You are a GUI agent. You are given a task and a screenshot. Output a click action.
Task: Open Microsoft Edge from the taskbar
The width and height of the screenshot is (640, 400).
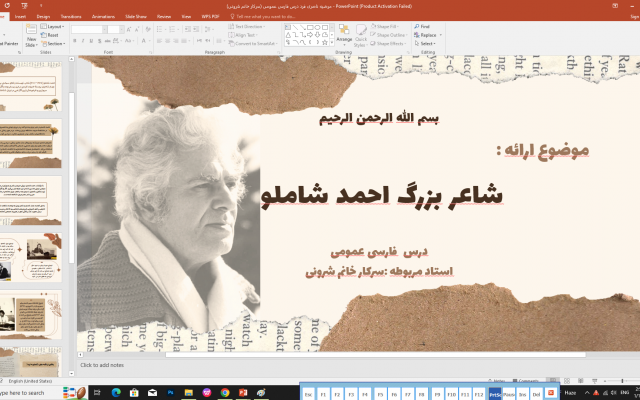coord(116,393)
